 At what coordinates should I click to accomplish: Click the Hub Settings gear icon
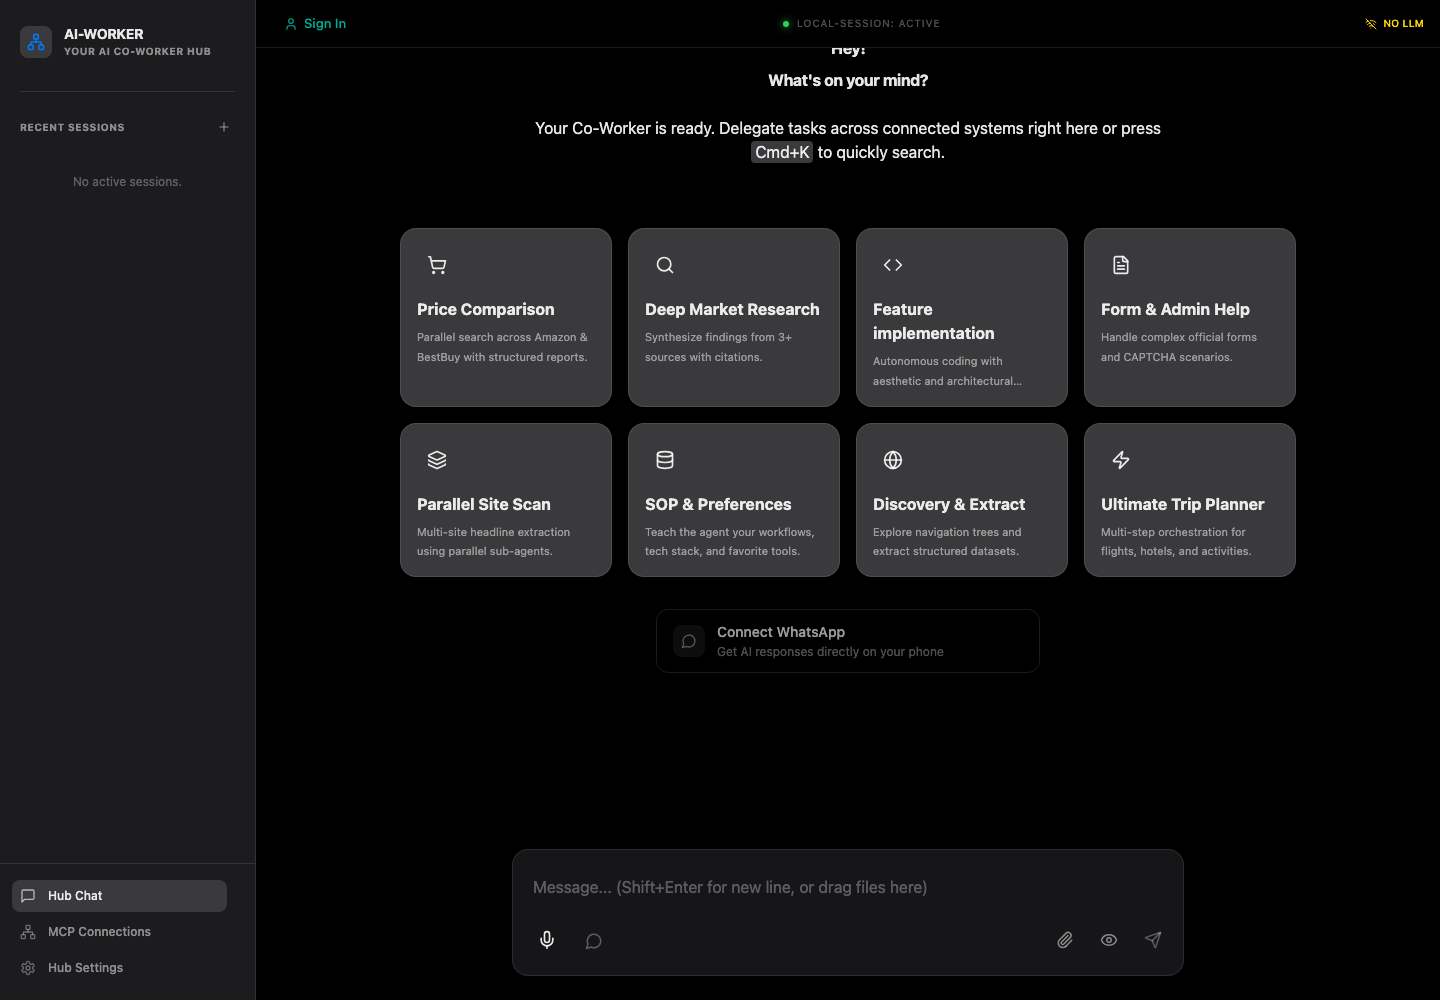click(x=28, y=968)
